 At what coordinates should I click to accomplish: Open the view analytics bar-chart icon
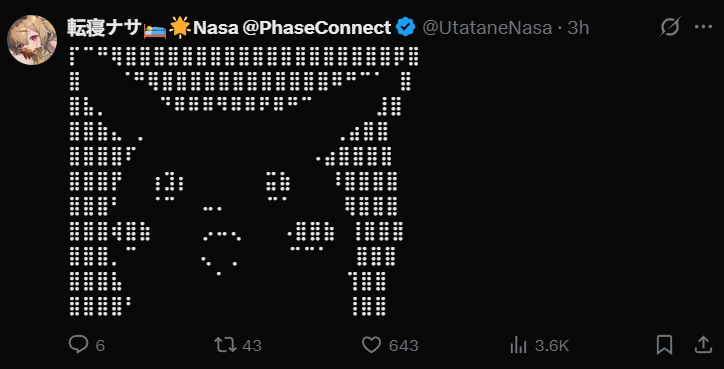[x=519, y=345]
